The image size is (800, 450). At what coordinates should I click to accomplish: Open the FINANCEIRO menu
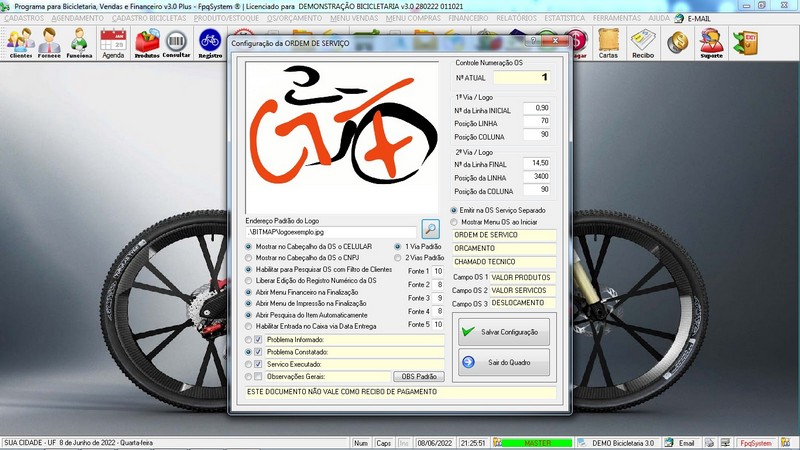[468, 18]
